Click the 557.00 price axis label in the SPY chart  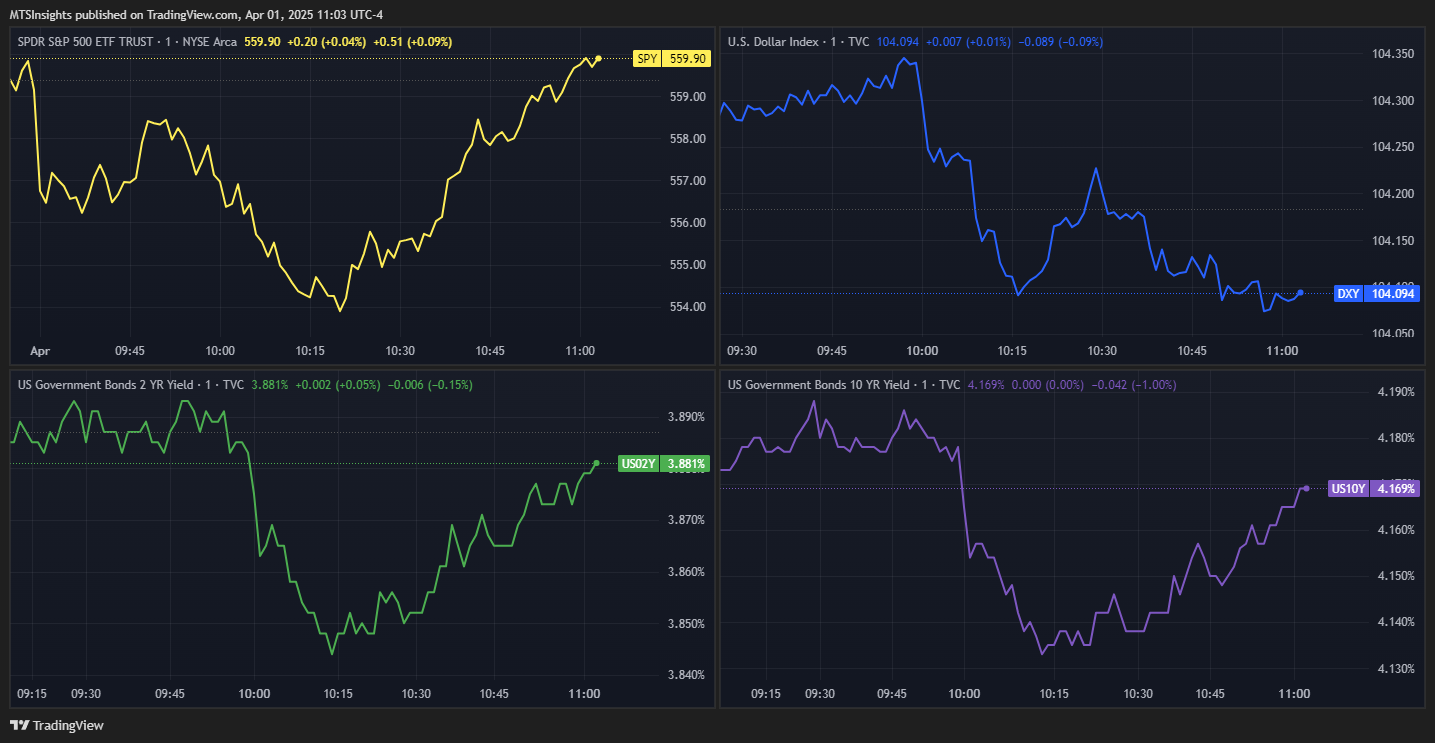(x=687, y=181)
